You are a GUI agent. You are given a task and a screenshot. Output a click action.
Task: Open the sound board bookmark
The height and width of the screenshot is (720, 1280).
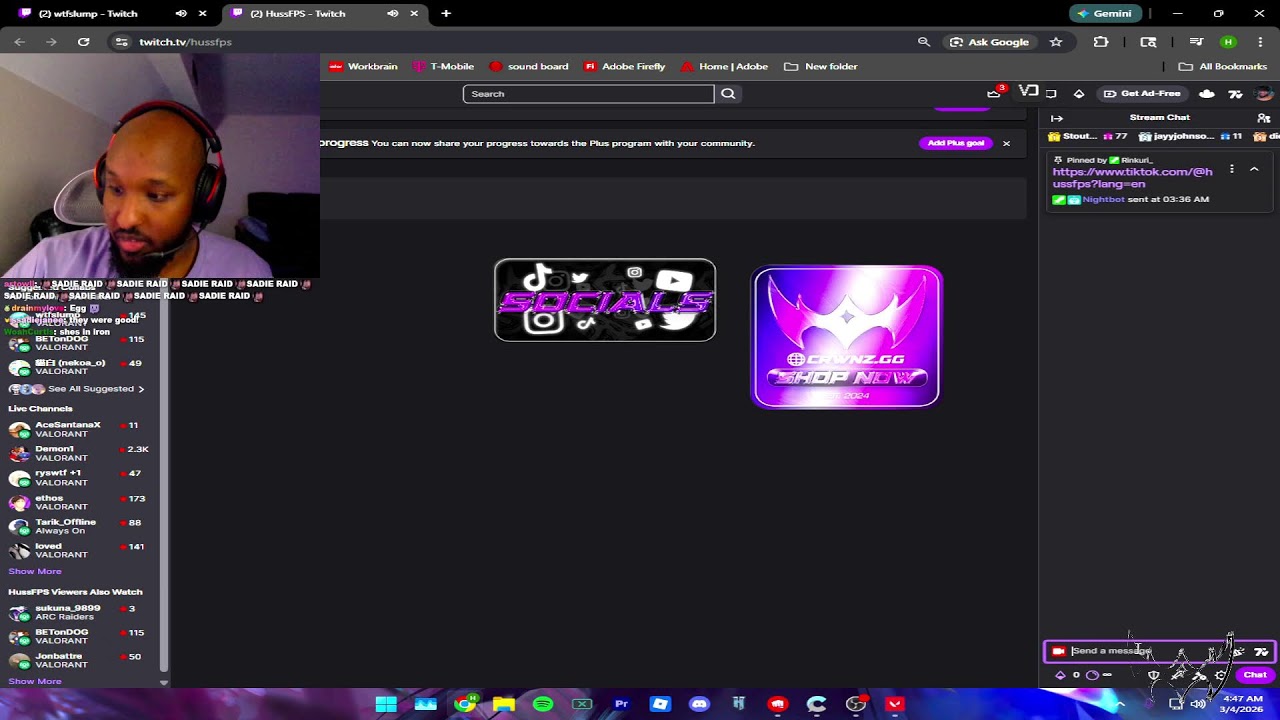(529, 67)
